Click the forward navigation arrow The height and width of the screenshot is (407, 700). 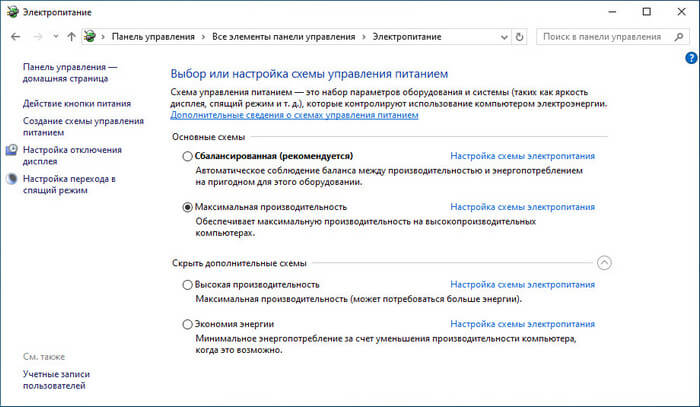coord(38,36)
